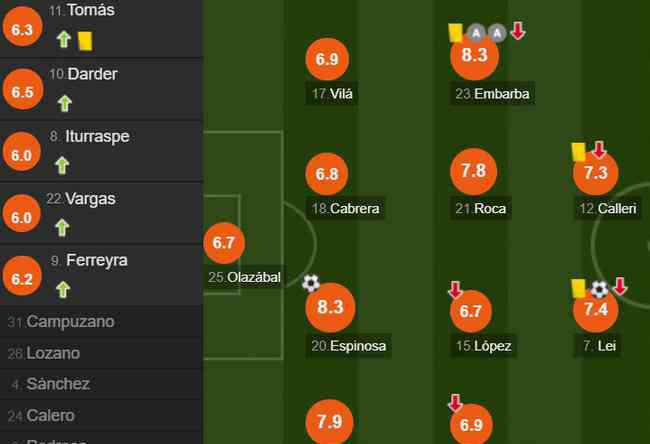Click the yellow card icon on Calleri
Image resolution: width=650 pixels, height=444 pixels.
(579, 152)
